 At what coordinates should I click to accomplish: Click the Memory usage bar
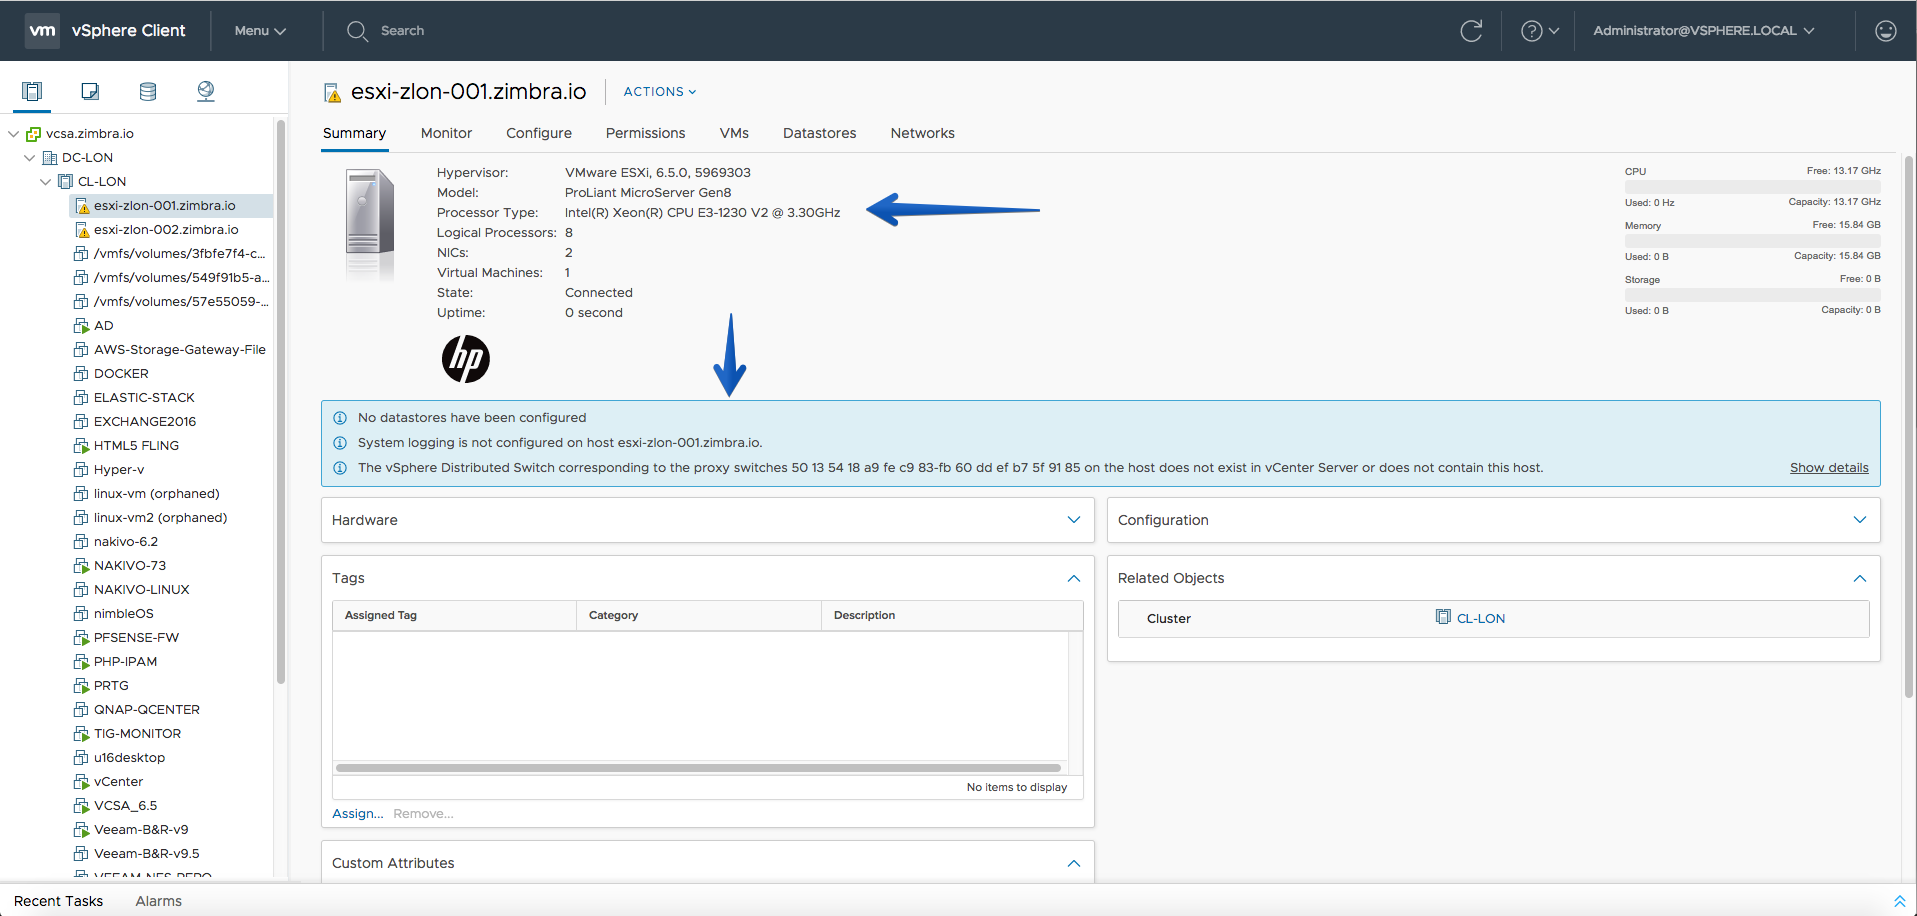pyautogui.click(x=1752, y=241)
